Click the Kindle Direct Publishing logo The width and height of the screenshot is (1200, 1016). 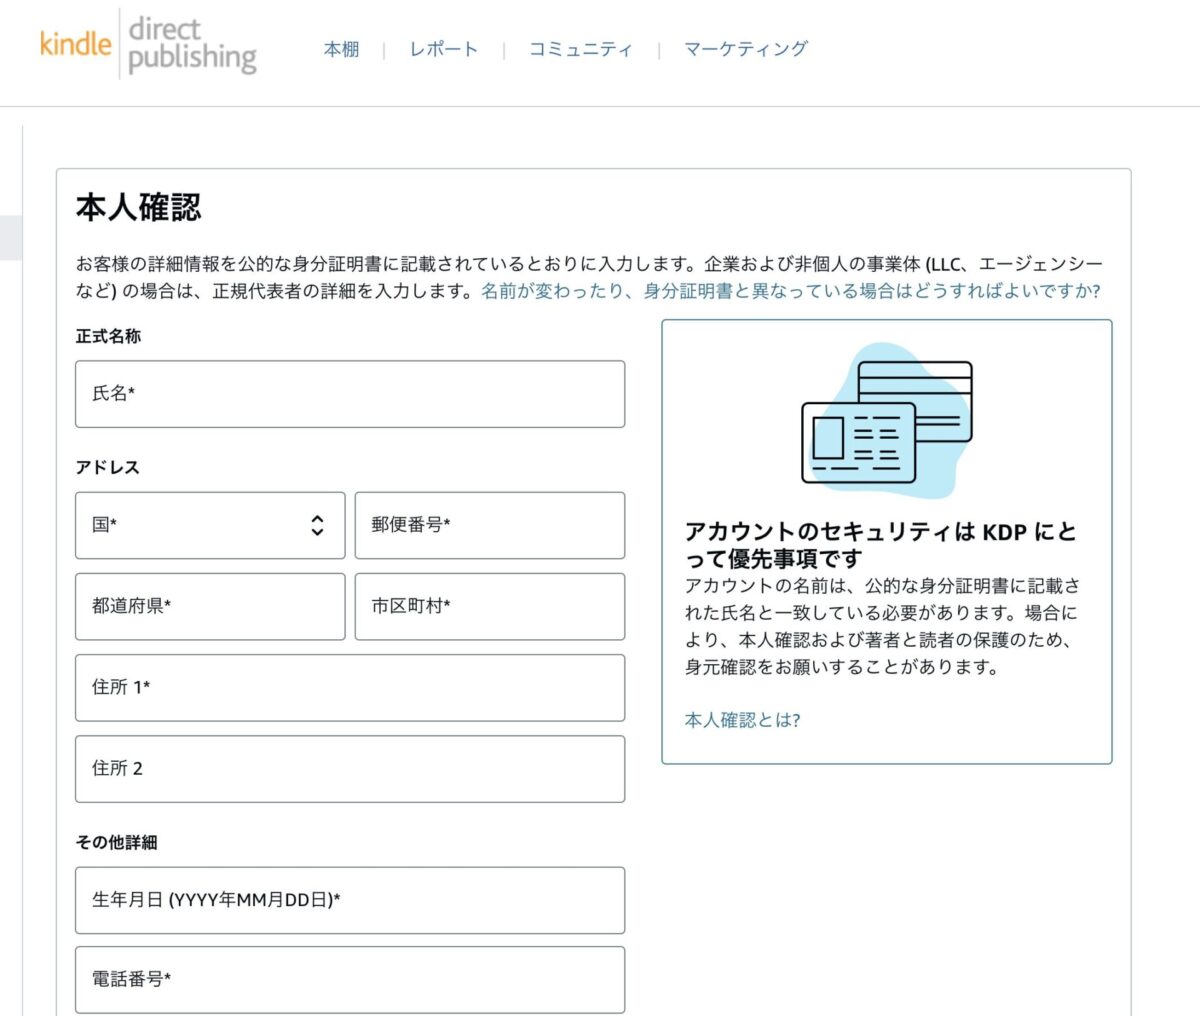(x=148, y=45)
